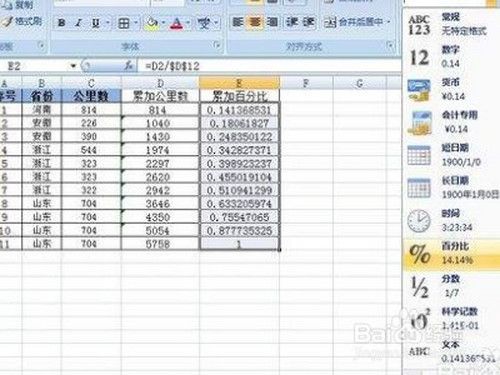Choose Long Date format option
This screenshot has width=500, height=375.
(452, 187)
